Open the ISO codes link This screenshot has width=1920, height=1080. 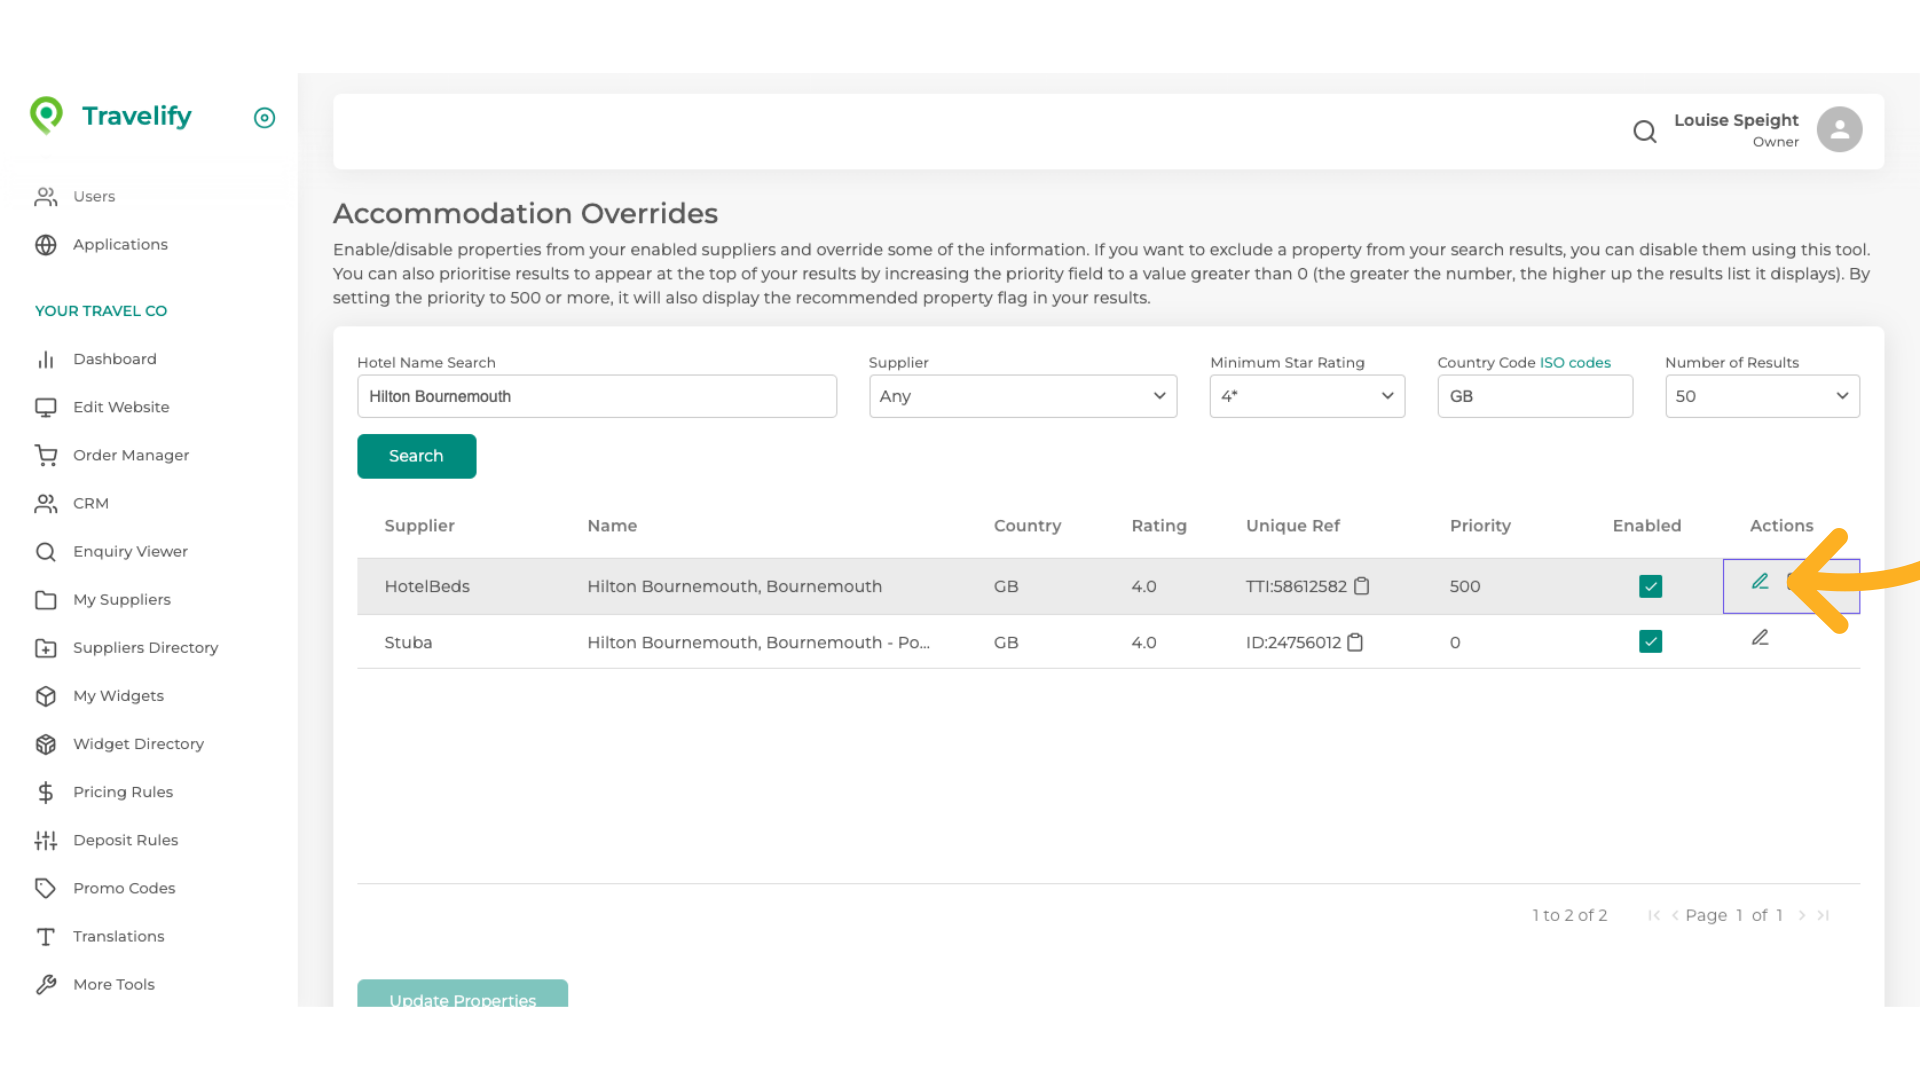tap(1575, 362)
